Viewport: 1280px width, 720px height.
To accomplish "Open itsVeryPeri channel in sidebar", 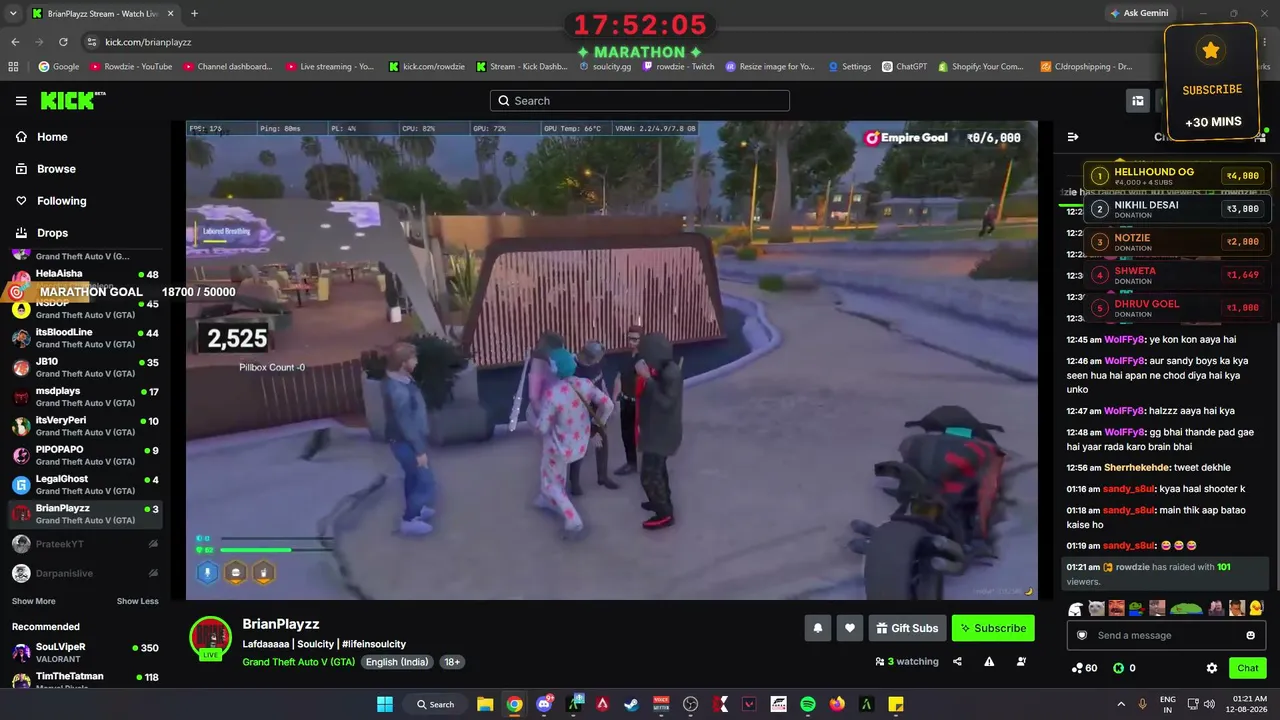I will [x=85, y=426].
